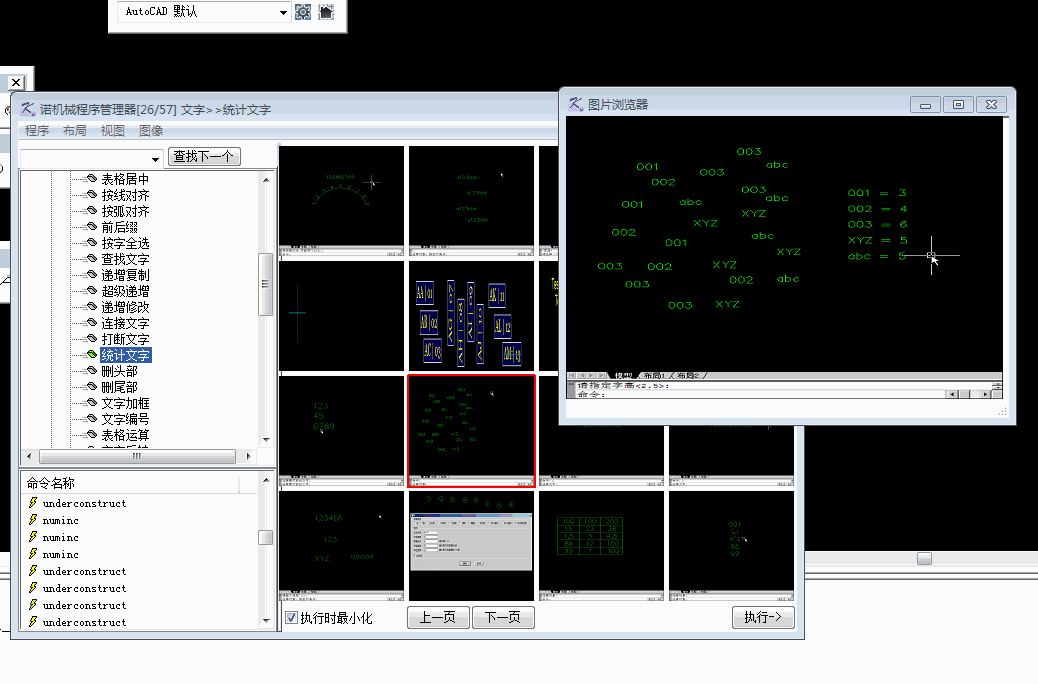Click the tree vertical scrollbar thumb
1038x684 pixels.
pyautogui.click(x=265, y=284)
